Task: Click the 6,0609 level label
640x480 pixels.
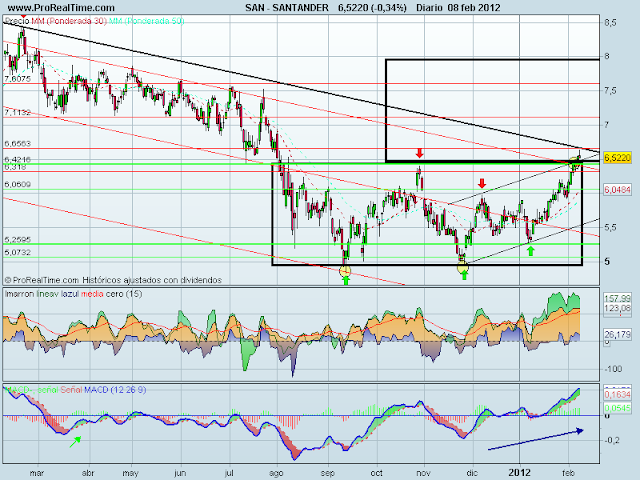Action: click(x=18, y=184)
